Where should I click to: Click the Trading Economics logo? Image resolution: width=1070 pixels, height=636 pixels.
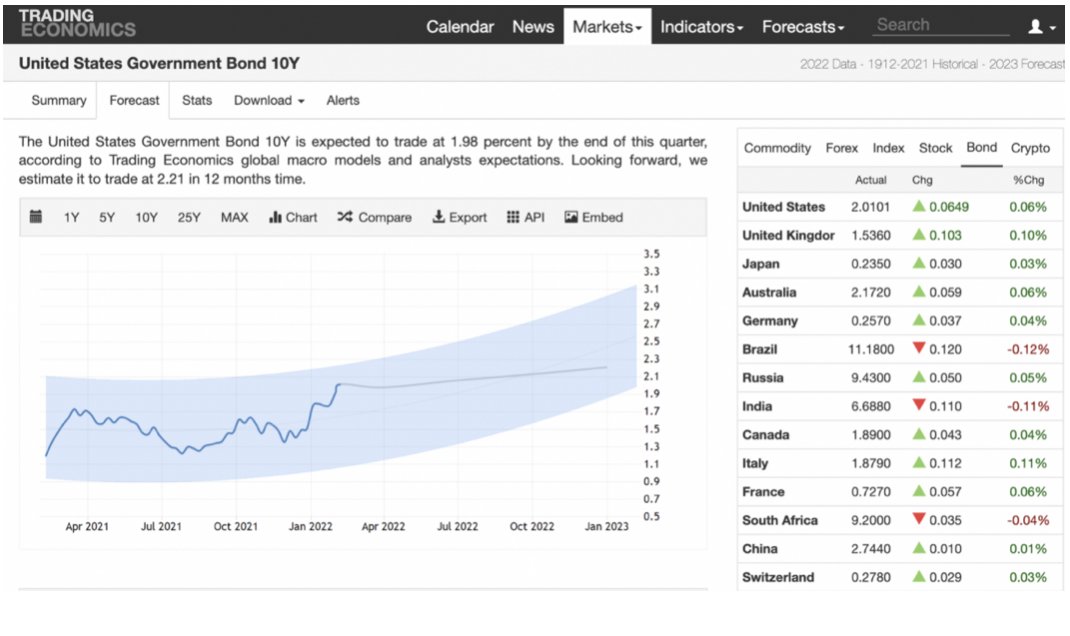pos(77,23)
